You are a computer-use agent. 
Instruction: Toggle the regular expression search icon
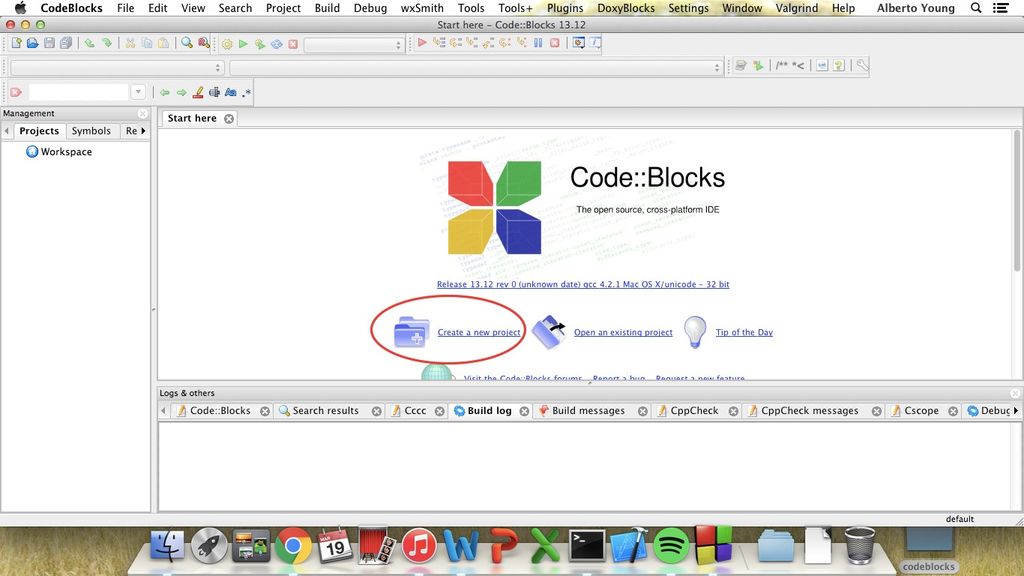click(246, 93)
